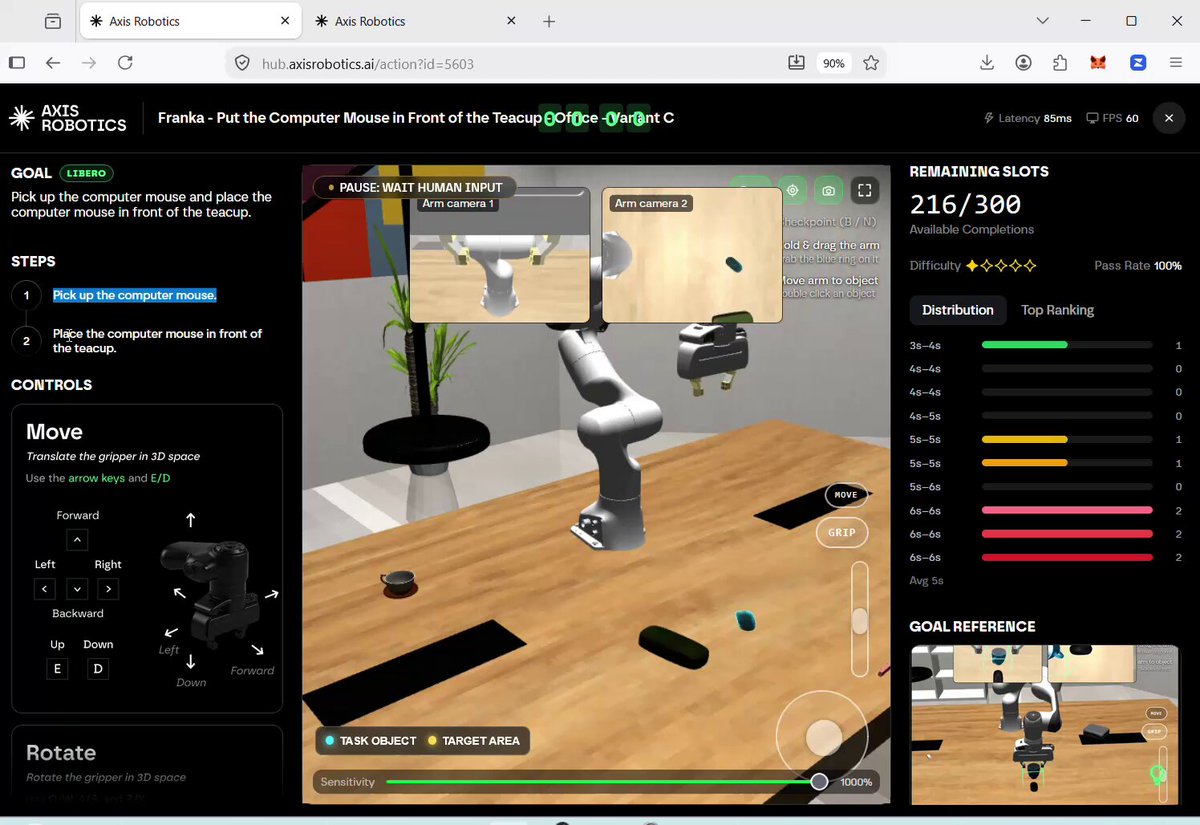Select GRIP mode in the simulation
Image resolution: width=1200 pixels, height=825 pixels.
pos(842,532)
